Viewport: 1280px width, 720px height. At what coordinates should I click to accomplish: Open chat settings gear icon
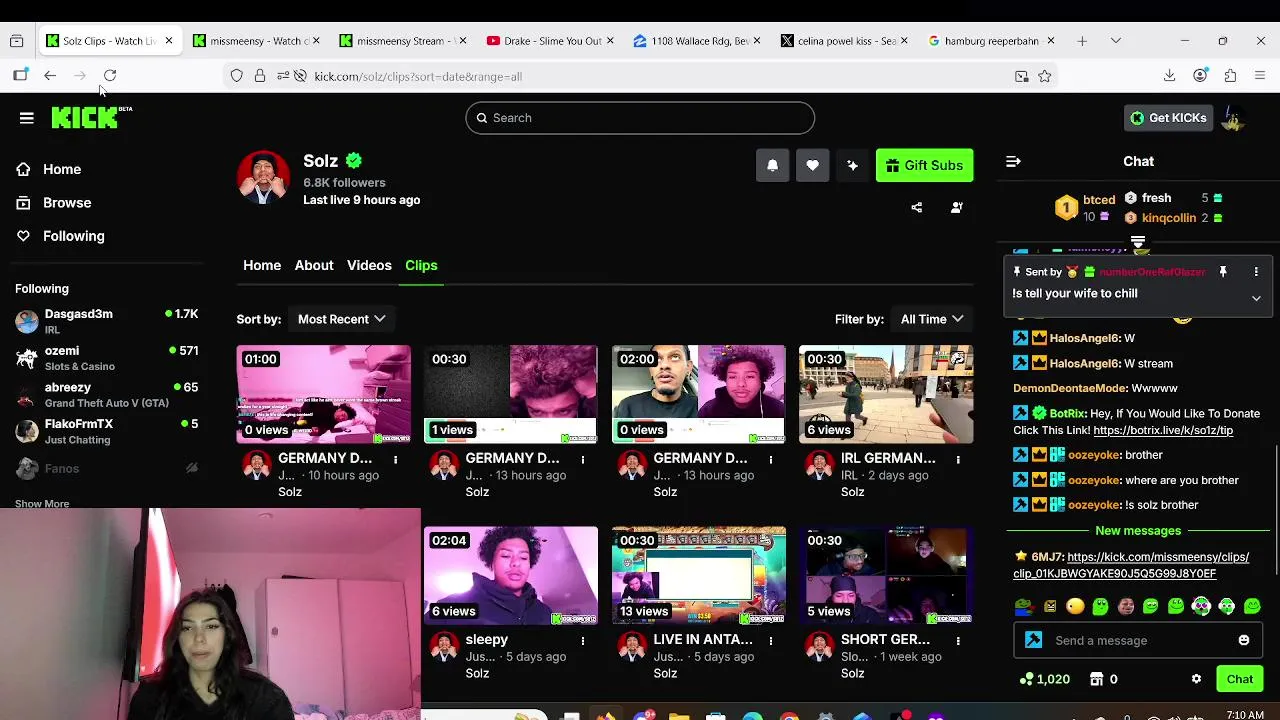coord(1196,679)
